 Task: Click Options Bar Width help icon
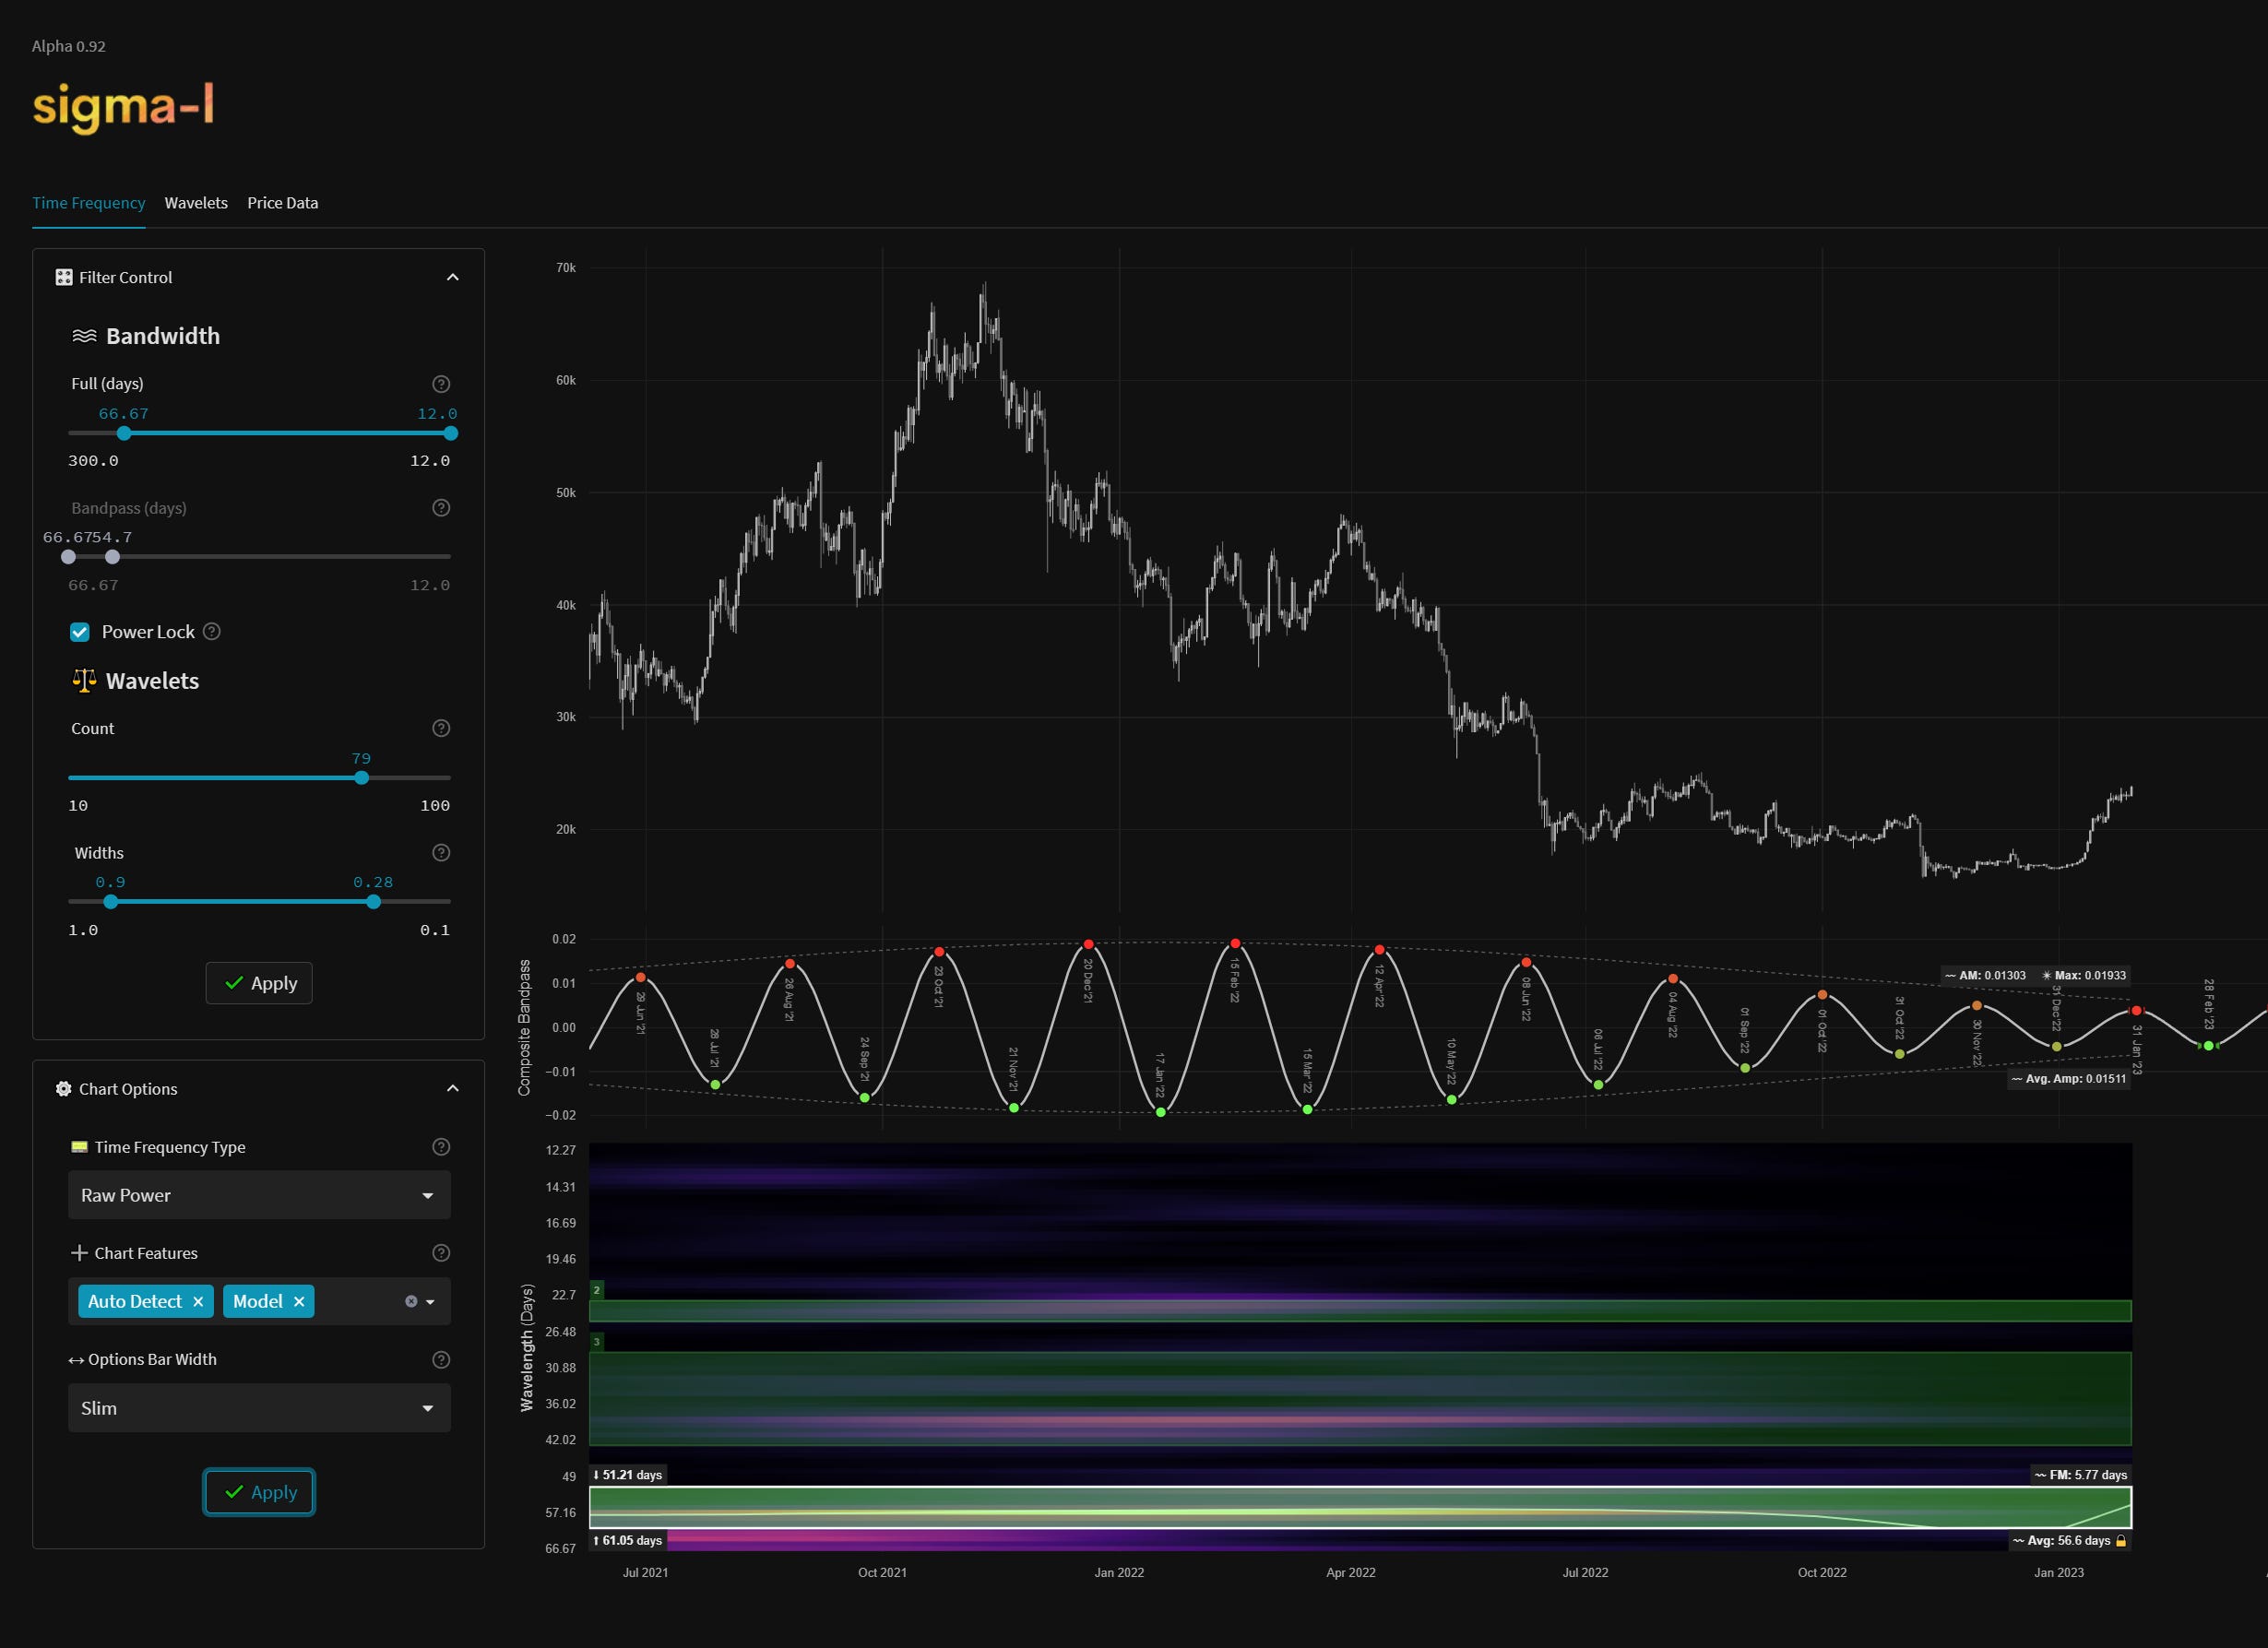pyautogui.click(x=441, y=1360)
